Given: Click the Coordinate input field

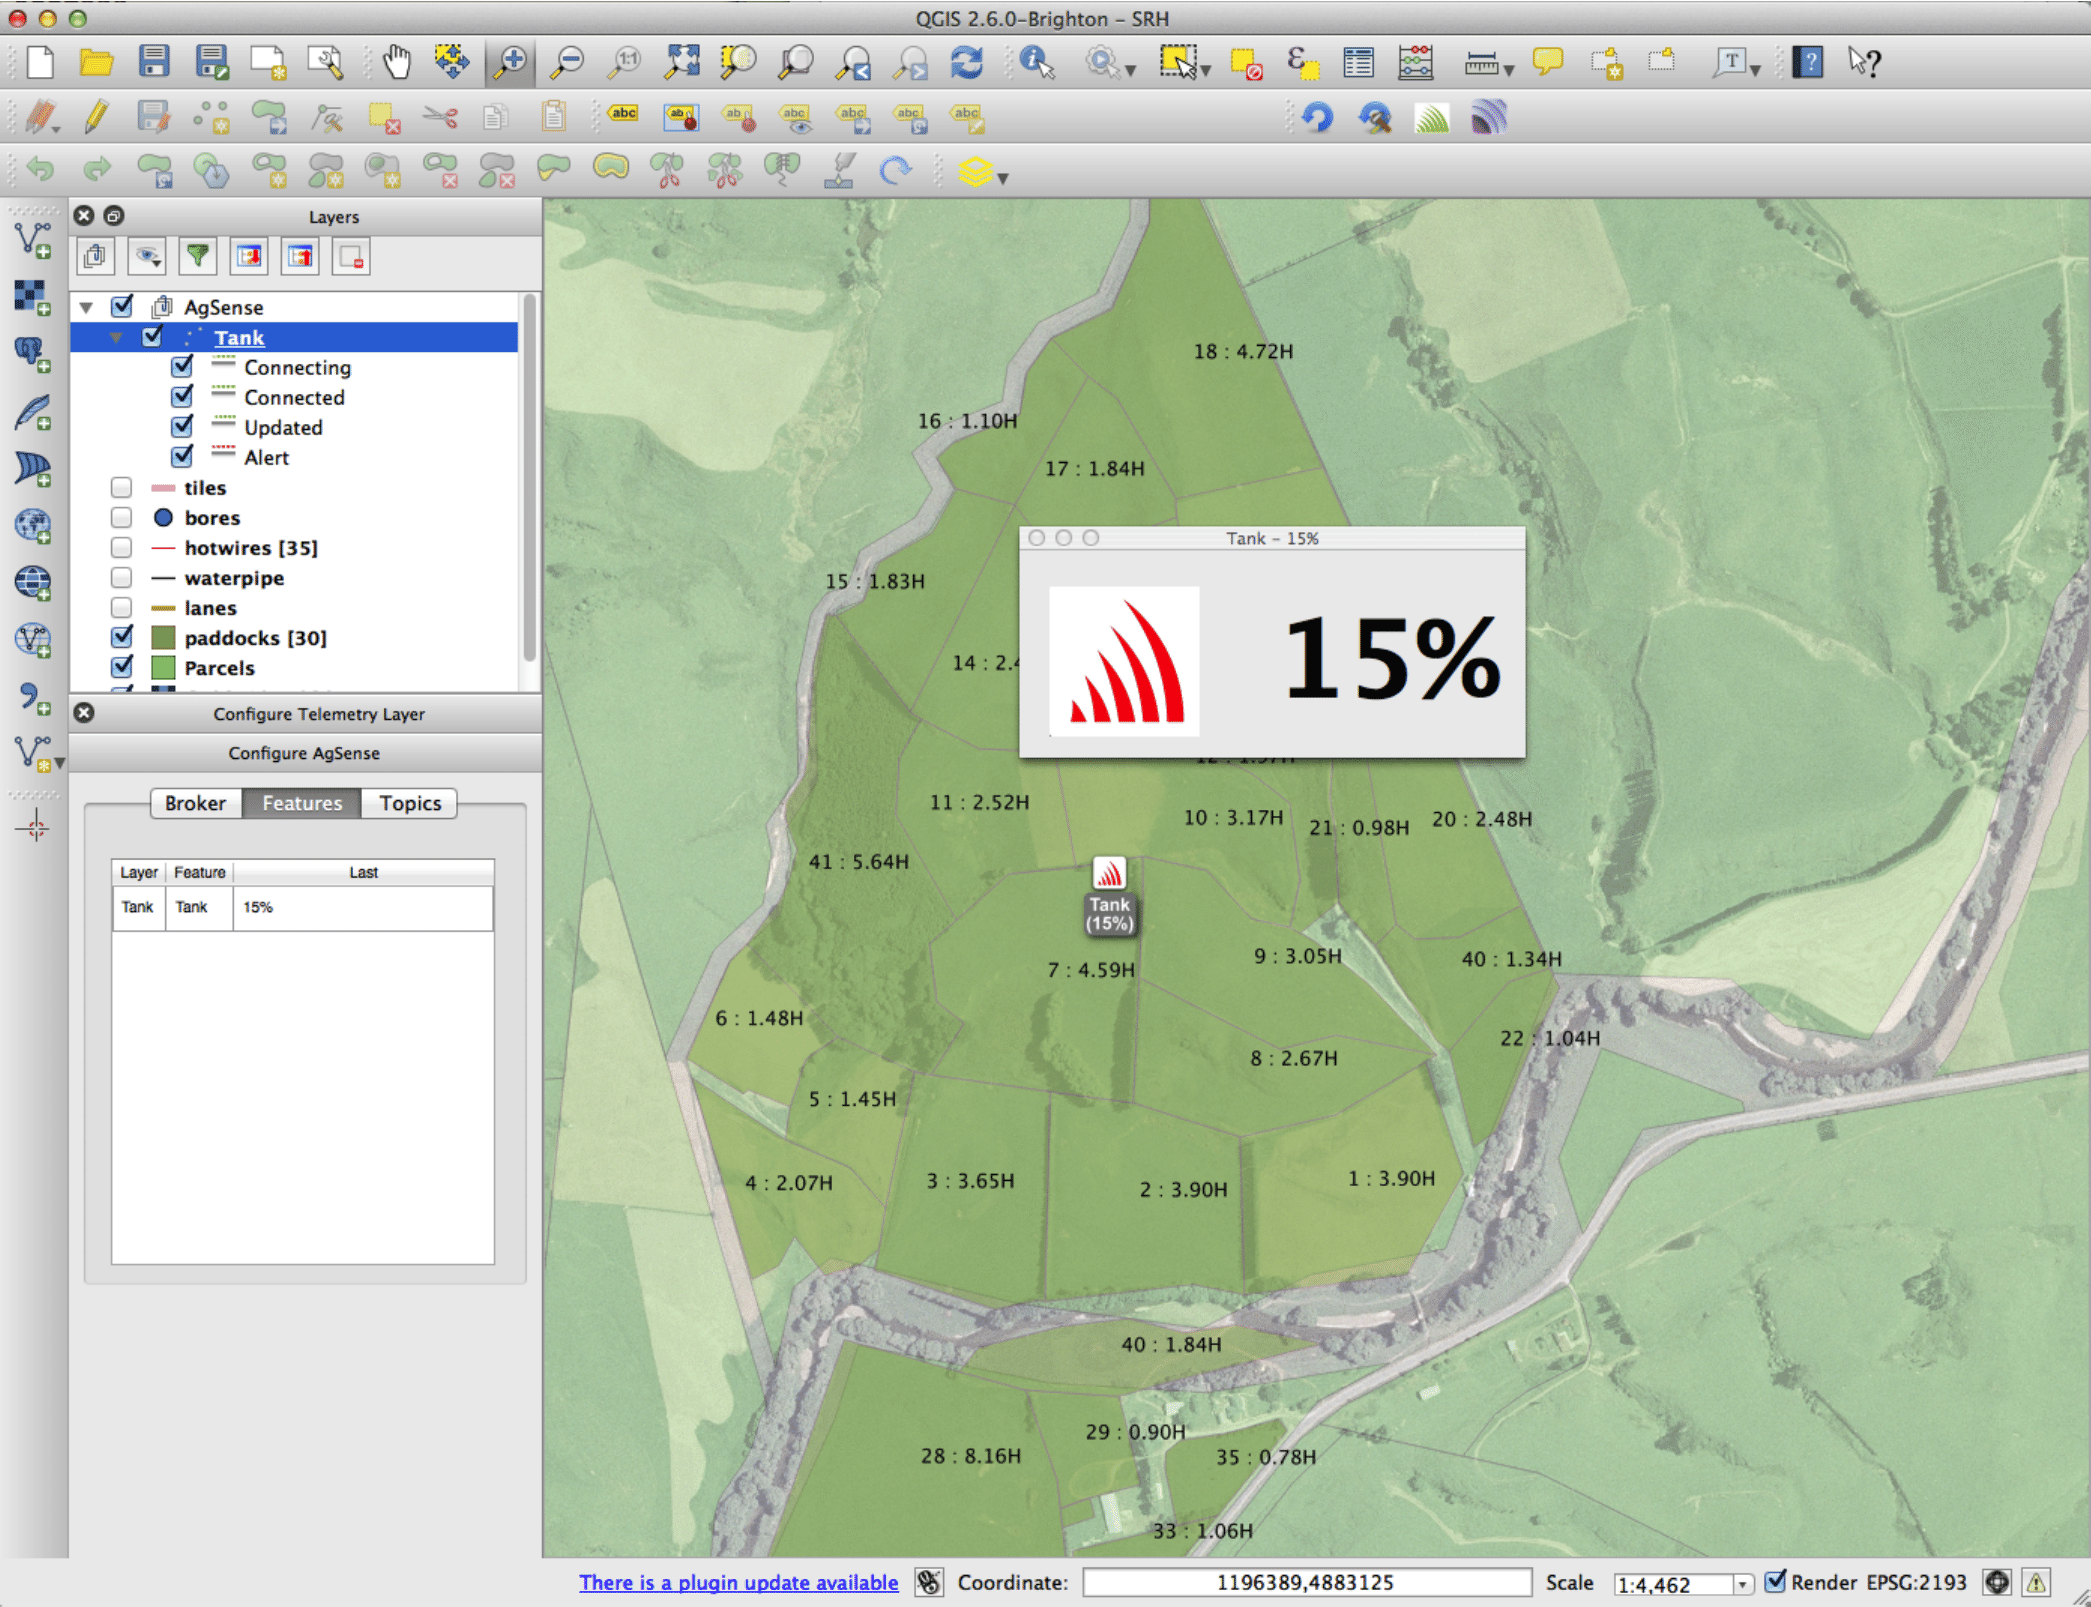Looking at the screenshot, I should point(1306,1582).
